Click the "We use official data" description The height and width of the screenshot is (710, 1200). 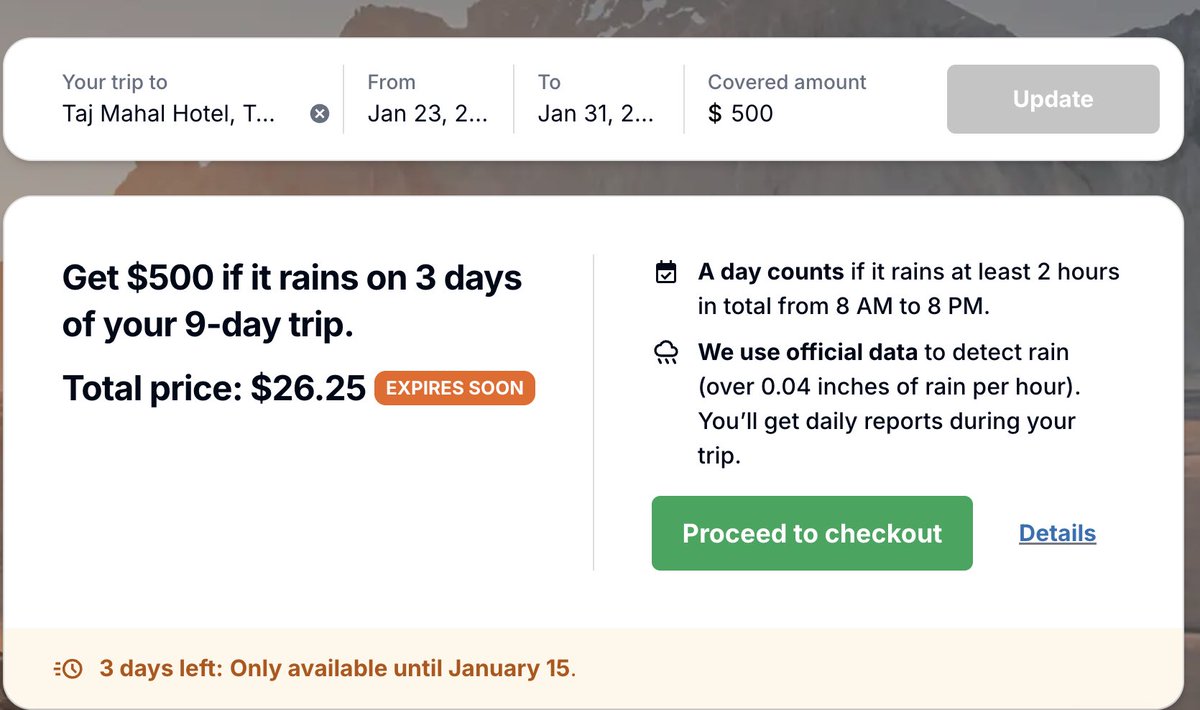[886, 404]
